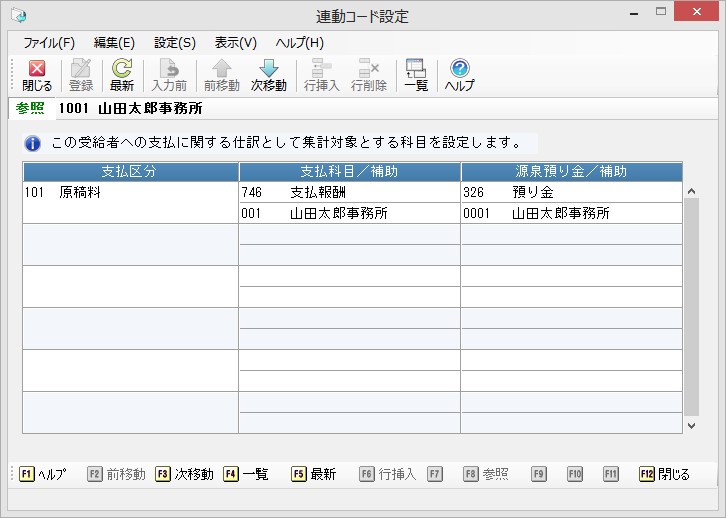Click the 最新 refresh toolbar icon
This screenshot has height=518, width=726.
coord(122,69)
